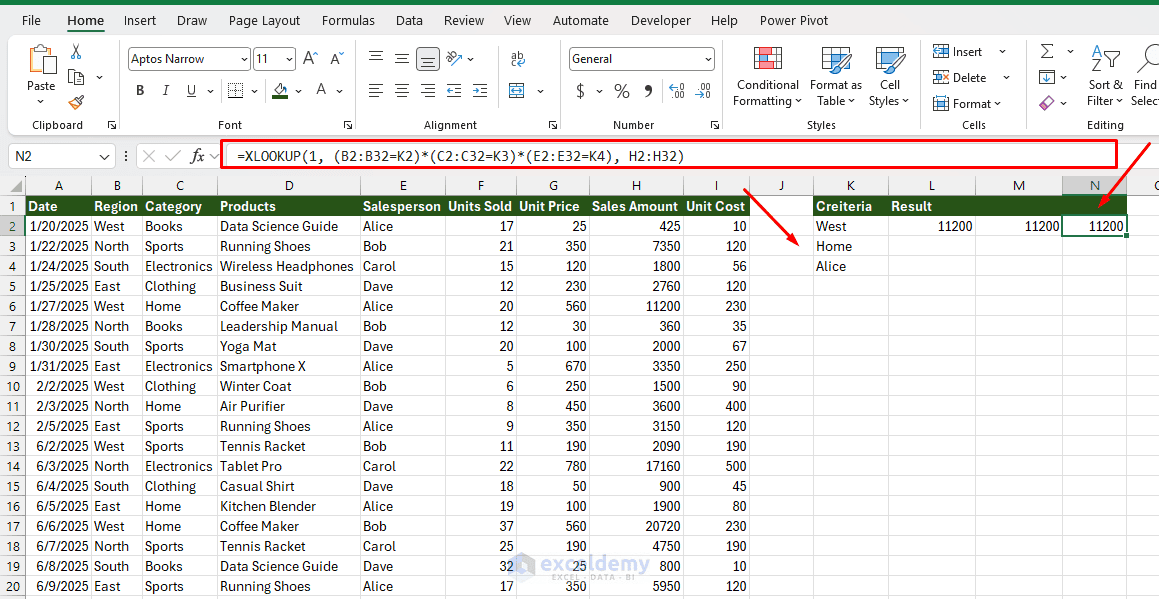Open the font name dropdown
This screenshot has width=1159, height=599.
click(245, 59)
